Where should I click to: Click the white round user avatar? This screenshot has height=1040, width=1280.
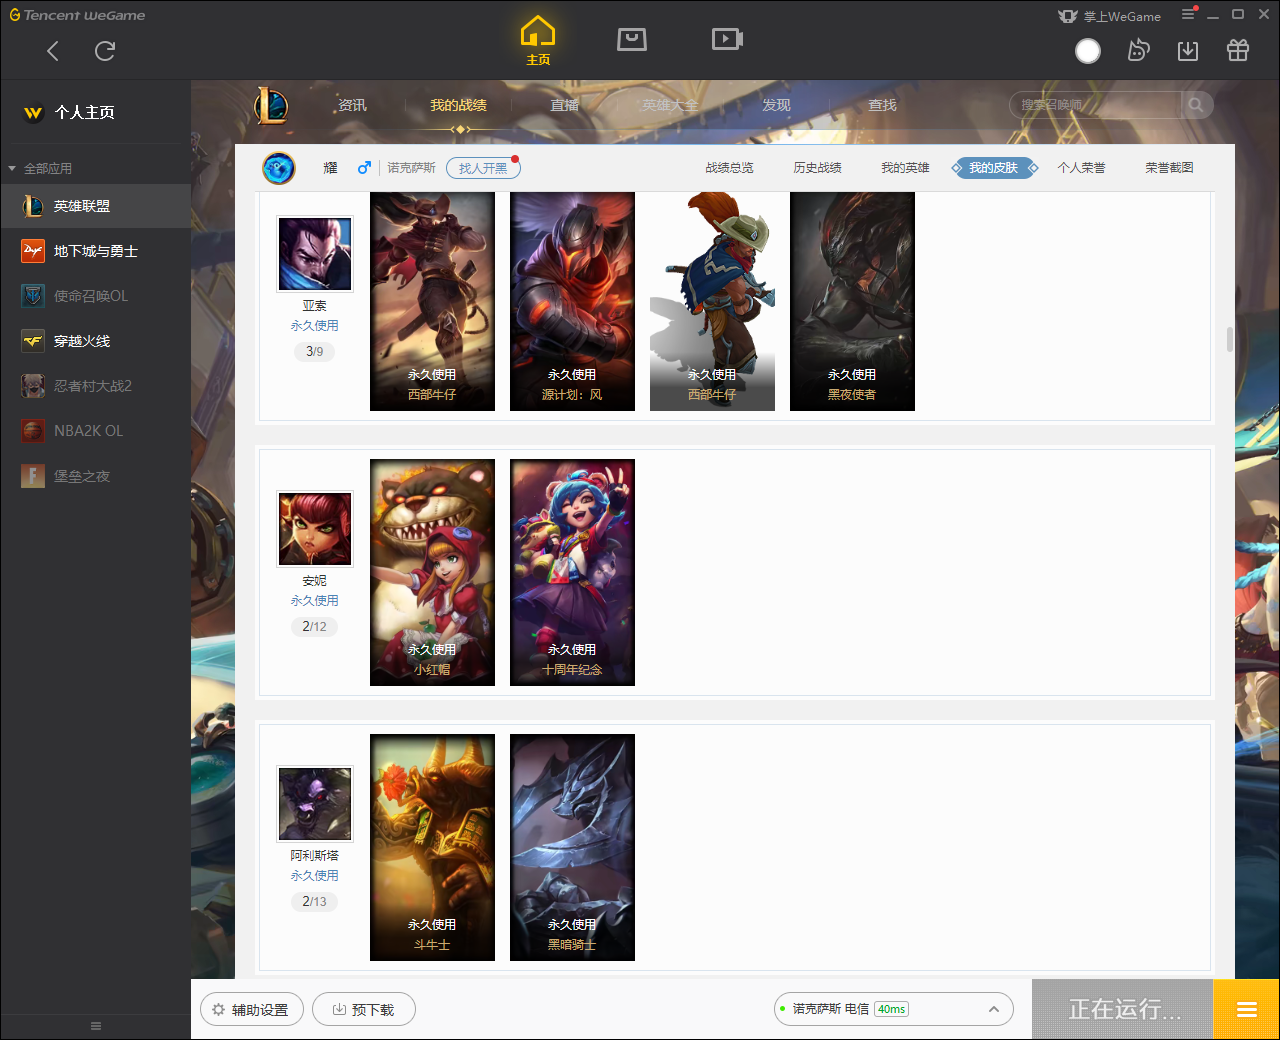pos(1088,51)
